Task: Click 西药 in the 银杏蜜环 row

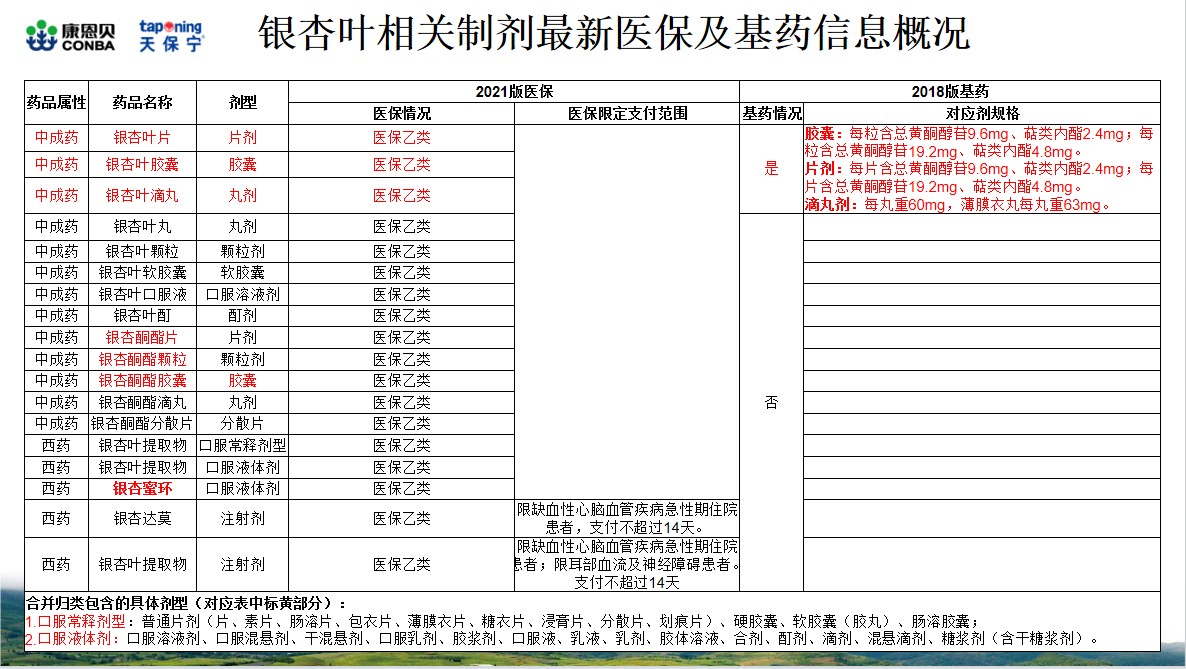Action: (x=57, y=489)
